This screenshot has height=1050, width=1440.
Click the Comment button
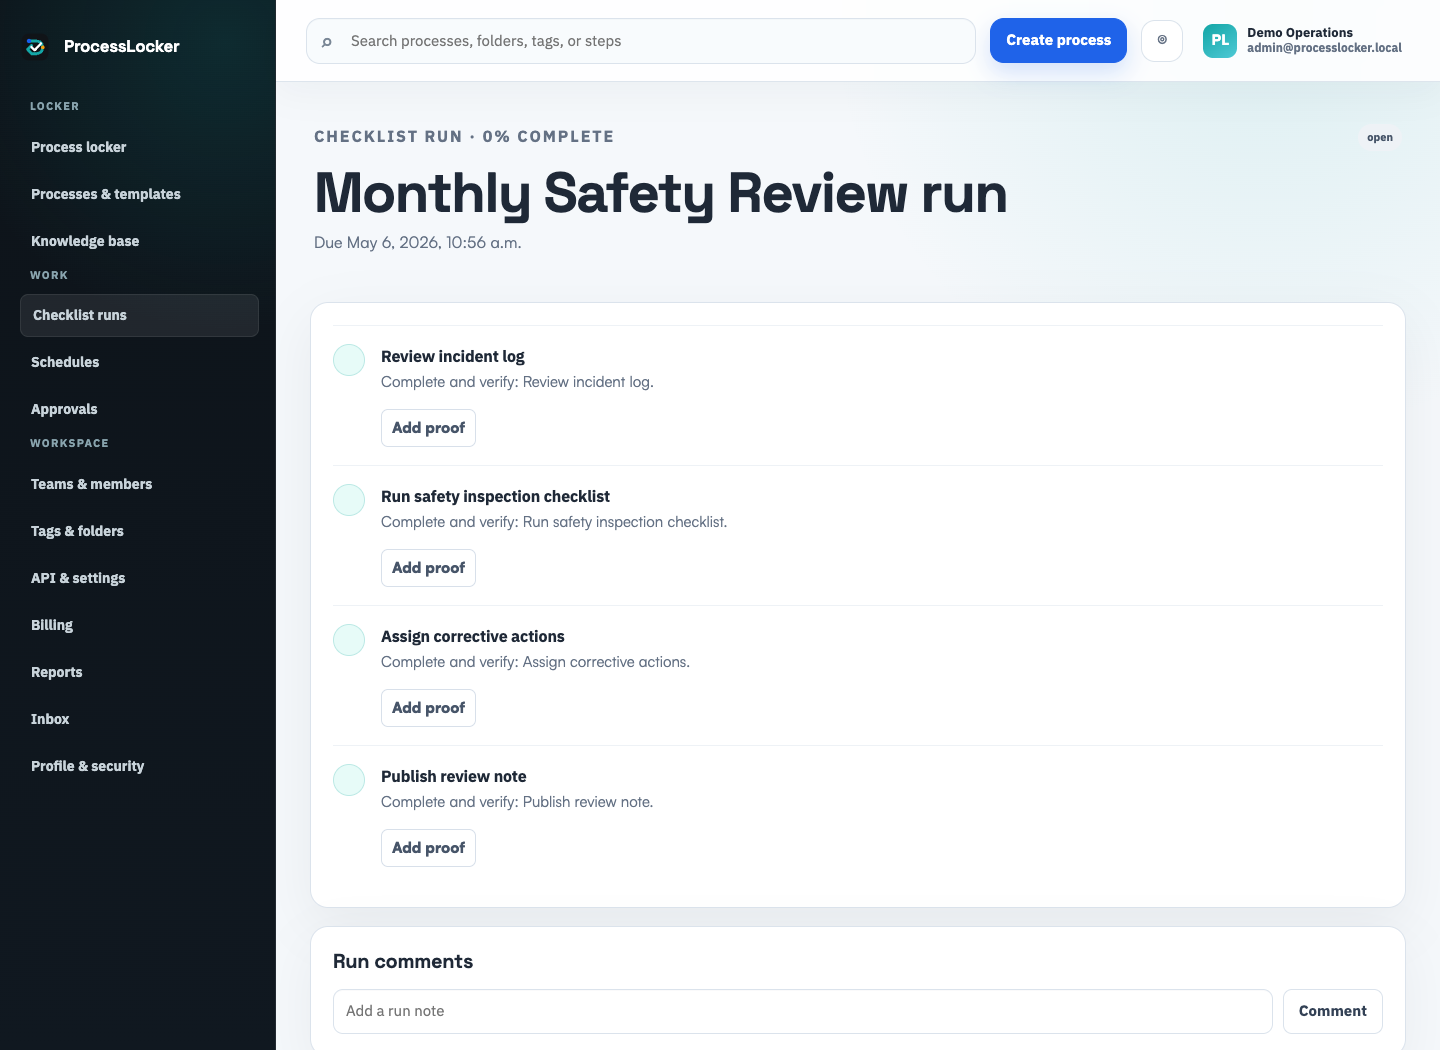1332,1011
